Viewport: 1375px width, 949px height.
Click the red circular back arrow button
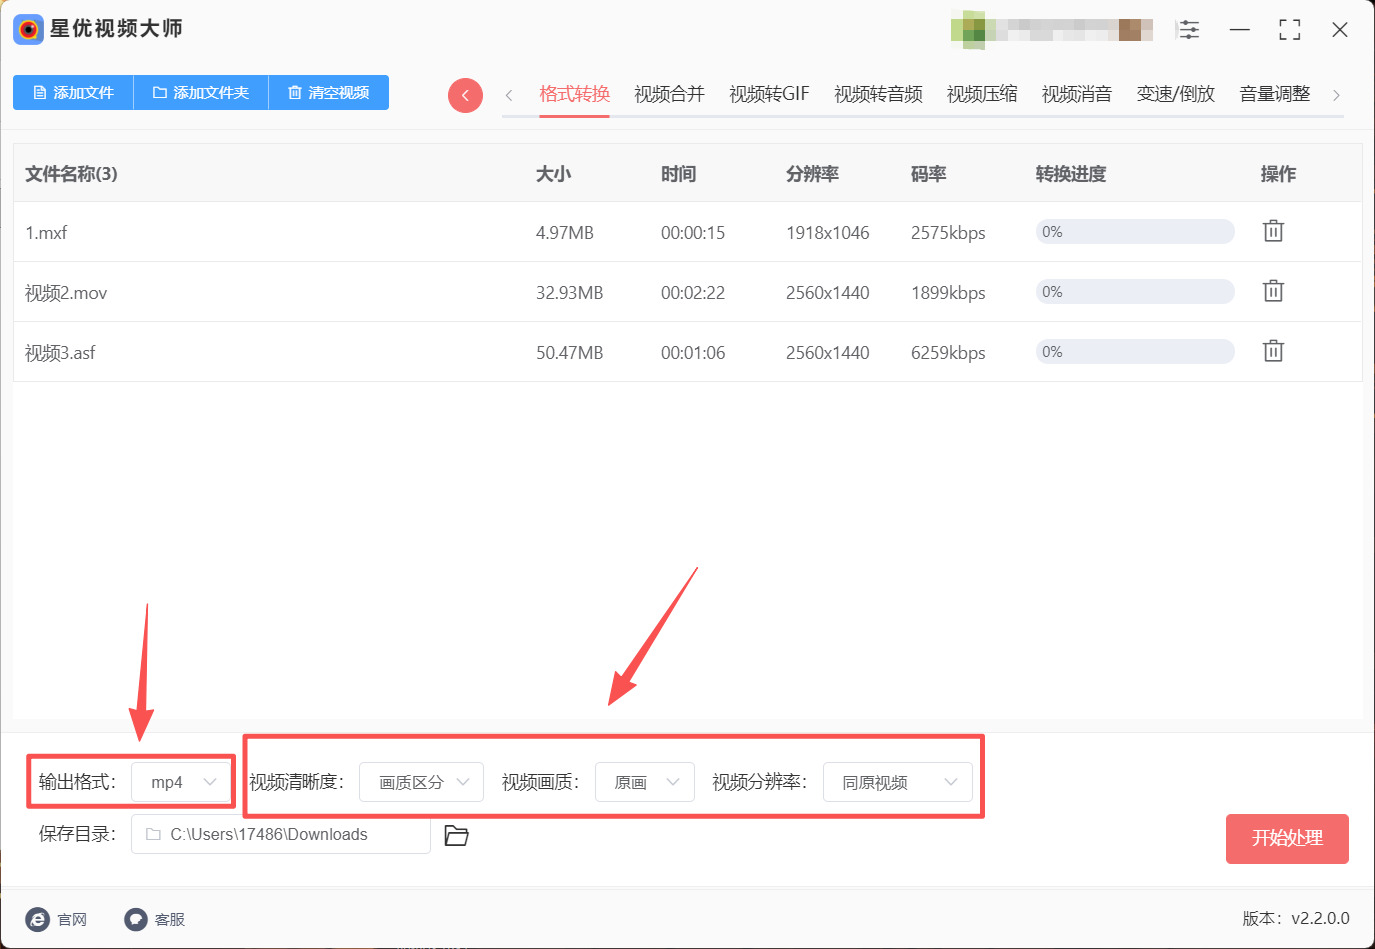[x=465, y=95]
